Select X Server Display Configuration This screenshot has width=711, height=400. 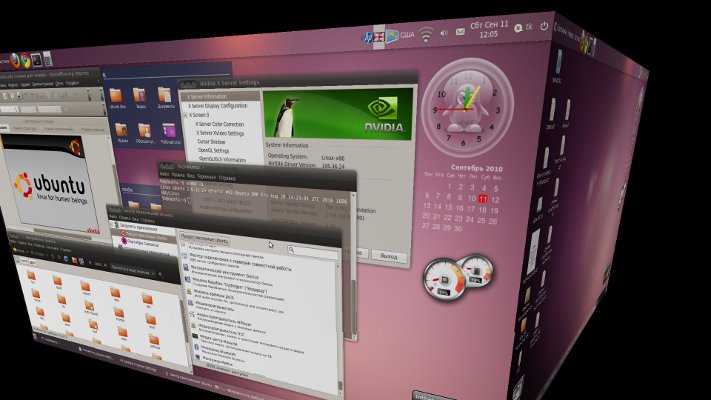point(218,106)
